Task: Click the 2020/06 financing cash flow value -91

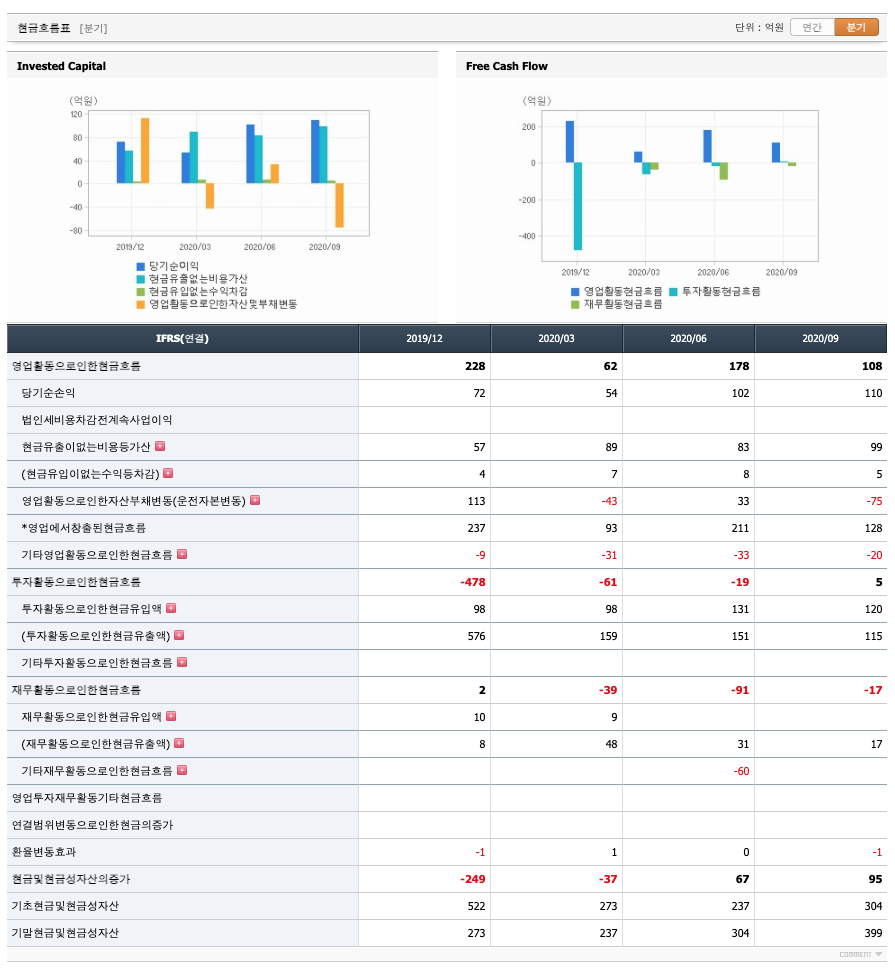Action: (740, 690)
